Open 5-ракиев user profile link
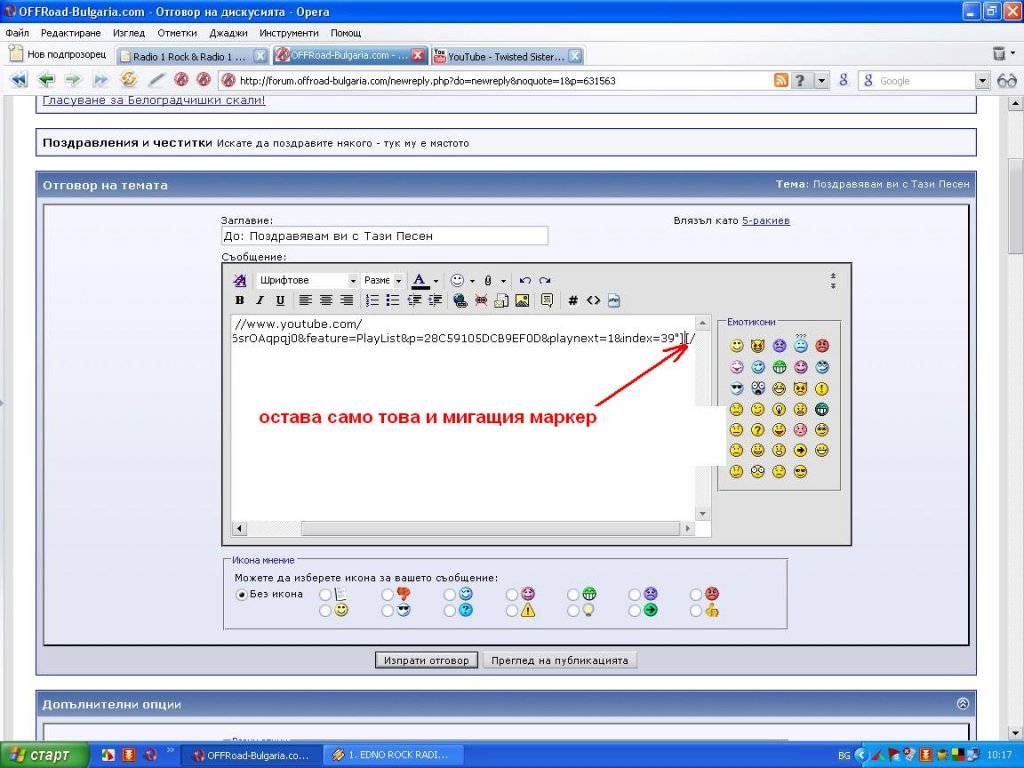The width and height of the screenshot is (1024, 768). tap(766, 221)
